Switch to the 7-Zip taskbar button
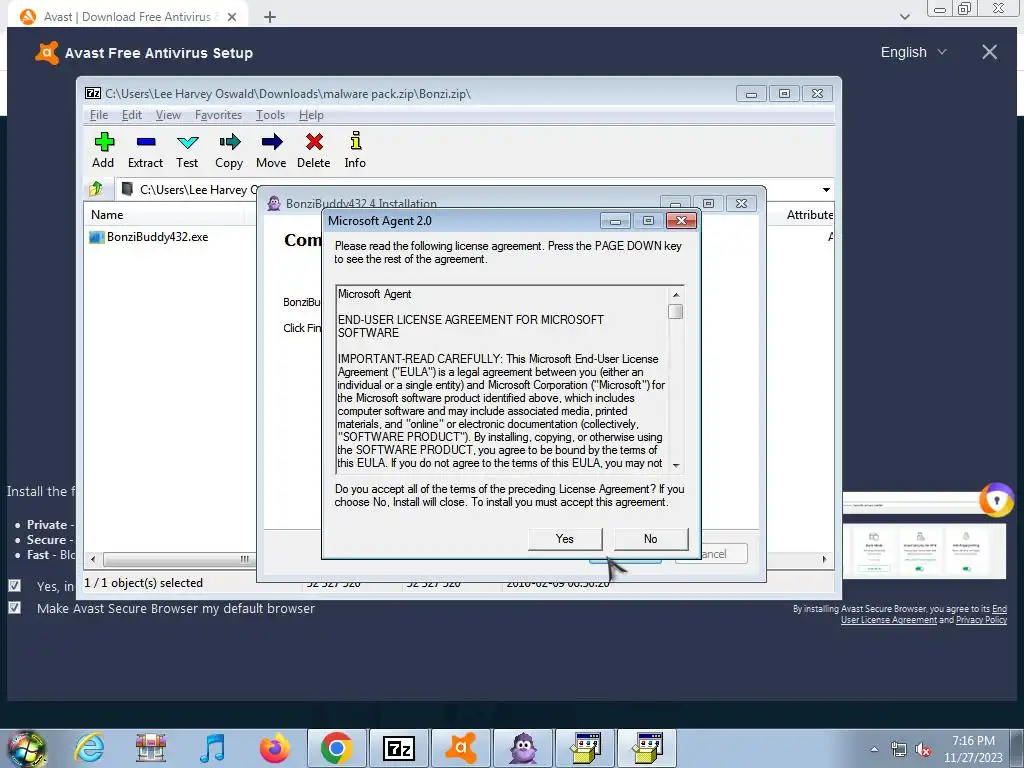Viewport: 1024px width, 768px height. point(398,748)
